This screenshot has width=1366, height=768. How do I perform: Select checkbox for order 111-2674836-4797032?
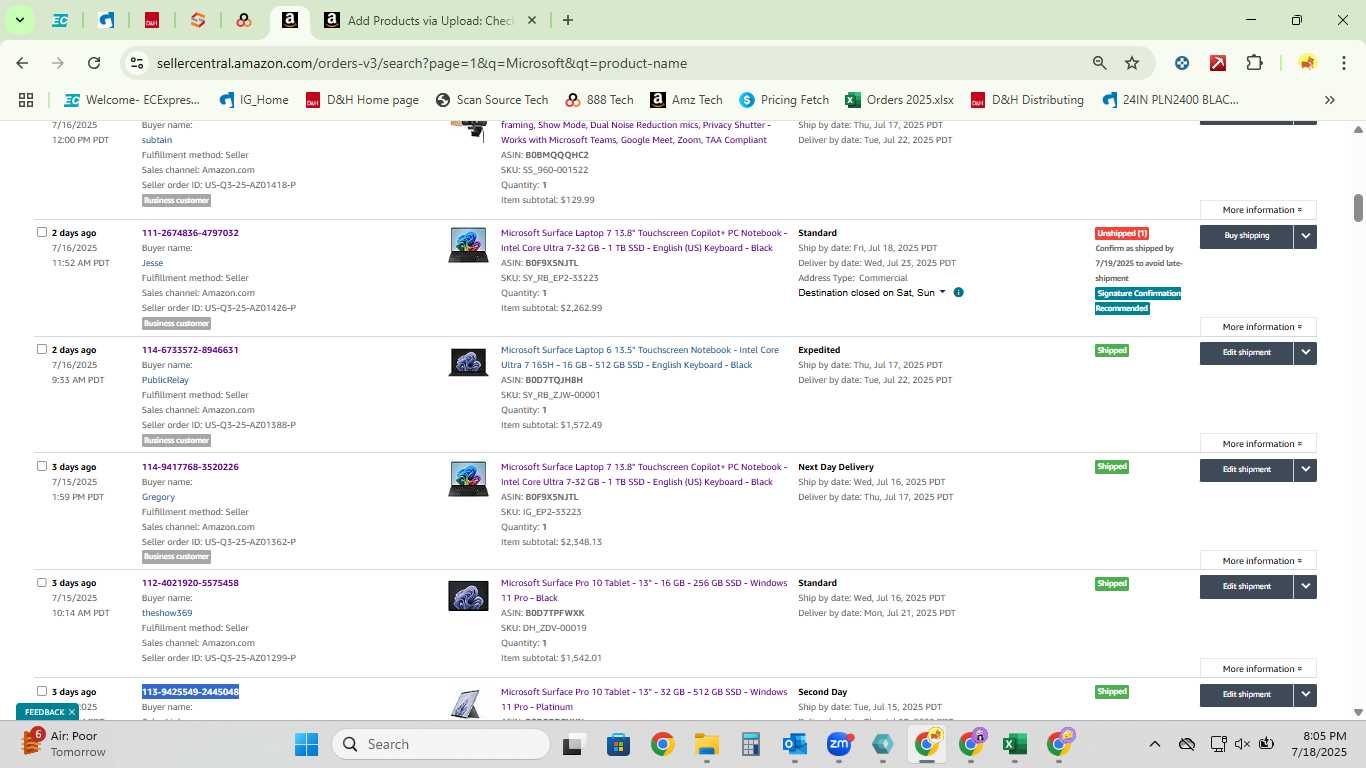[x=42, y=232]
